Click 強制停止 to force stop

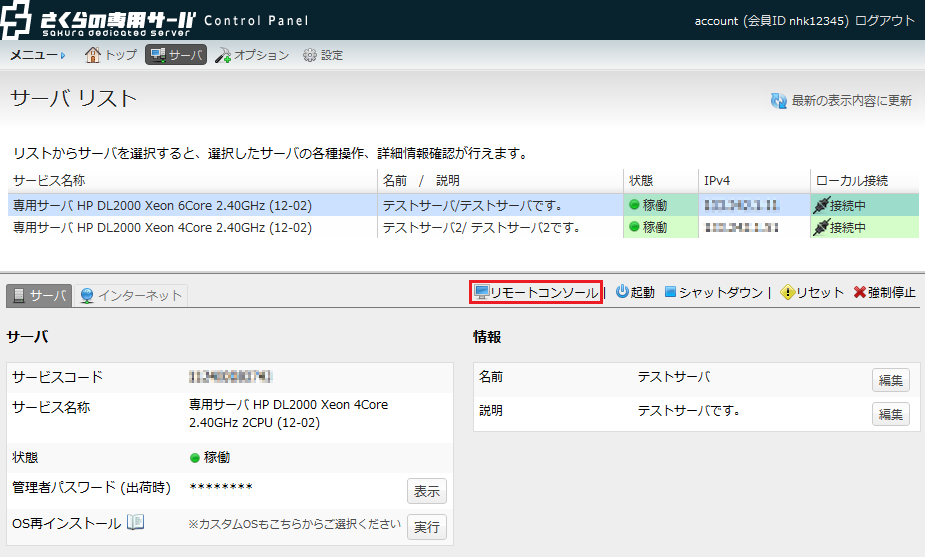(x=884, y=292)
